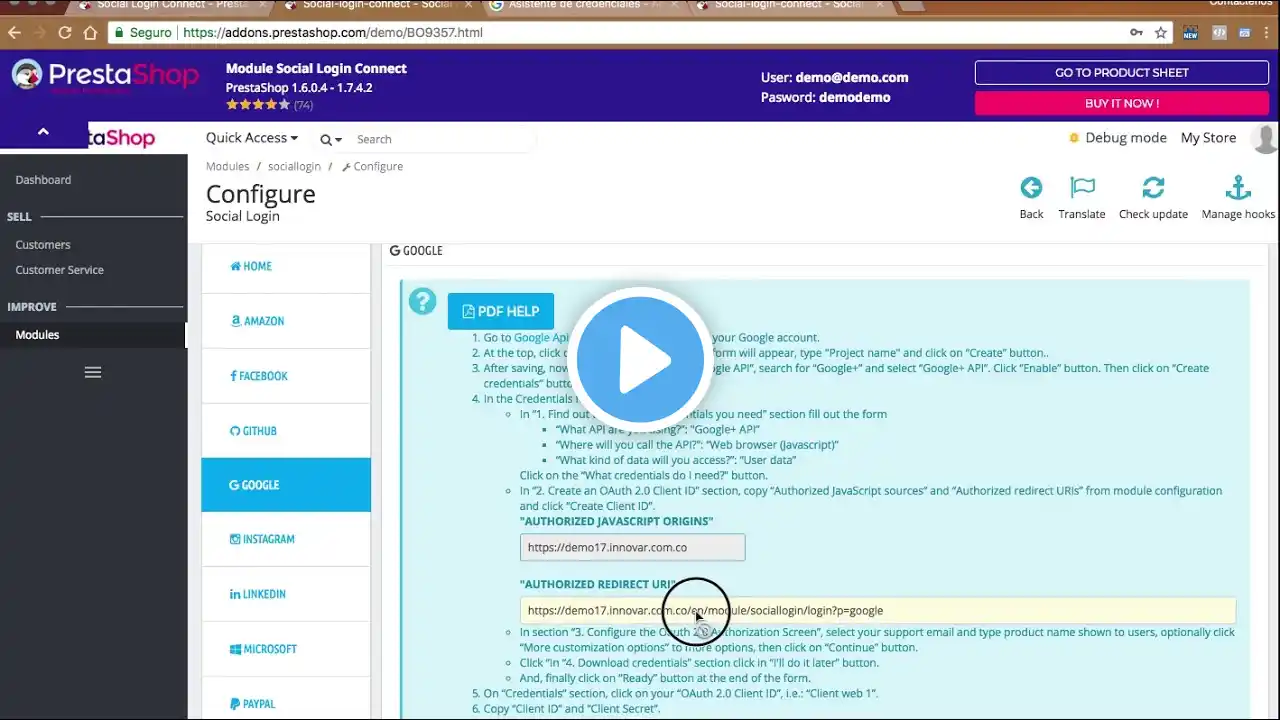Image resolution: width=1280 pixels, height=720 pixels.
Task: Switch to the LinkedIn tab
Action: coord(286,594)
